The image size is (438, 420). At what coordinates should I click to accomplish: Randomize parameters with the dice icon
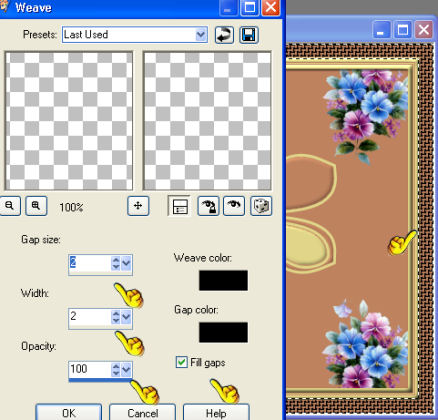point(261,206)
